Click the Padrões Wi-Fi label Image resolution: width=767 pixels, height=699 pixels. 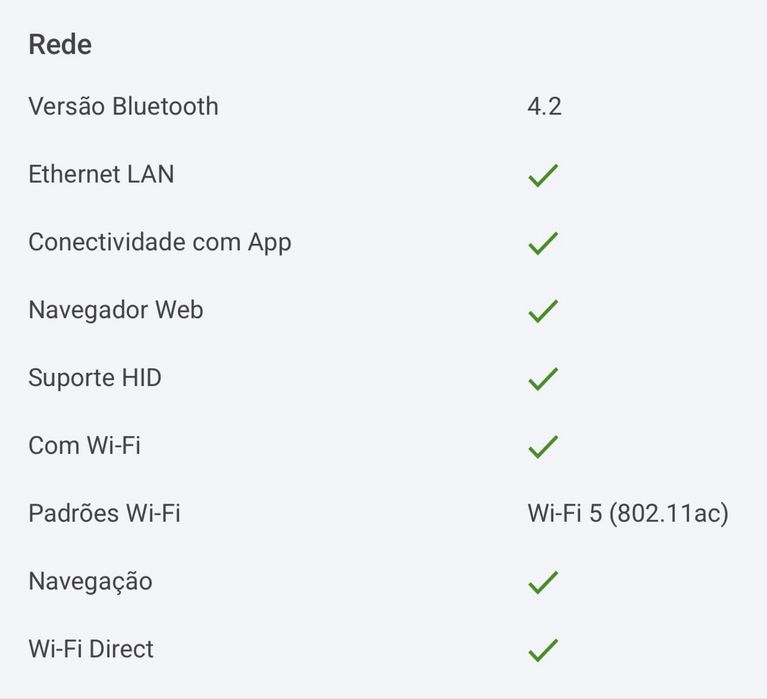click(105, 514)
